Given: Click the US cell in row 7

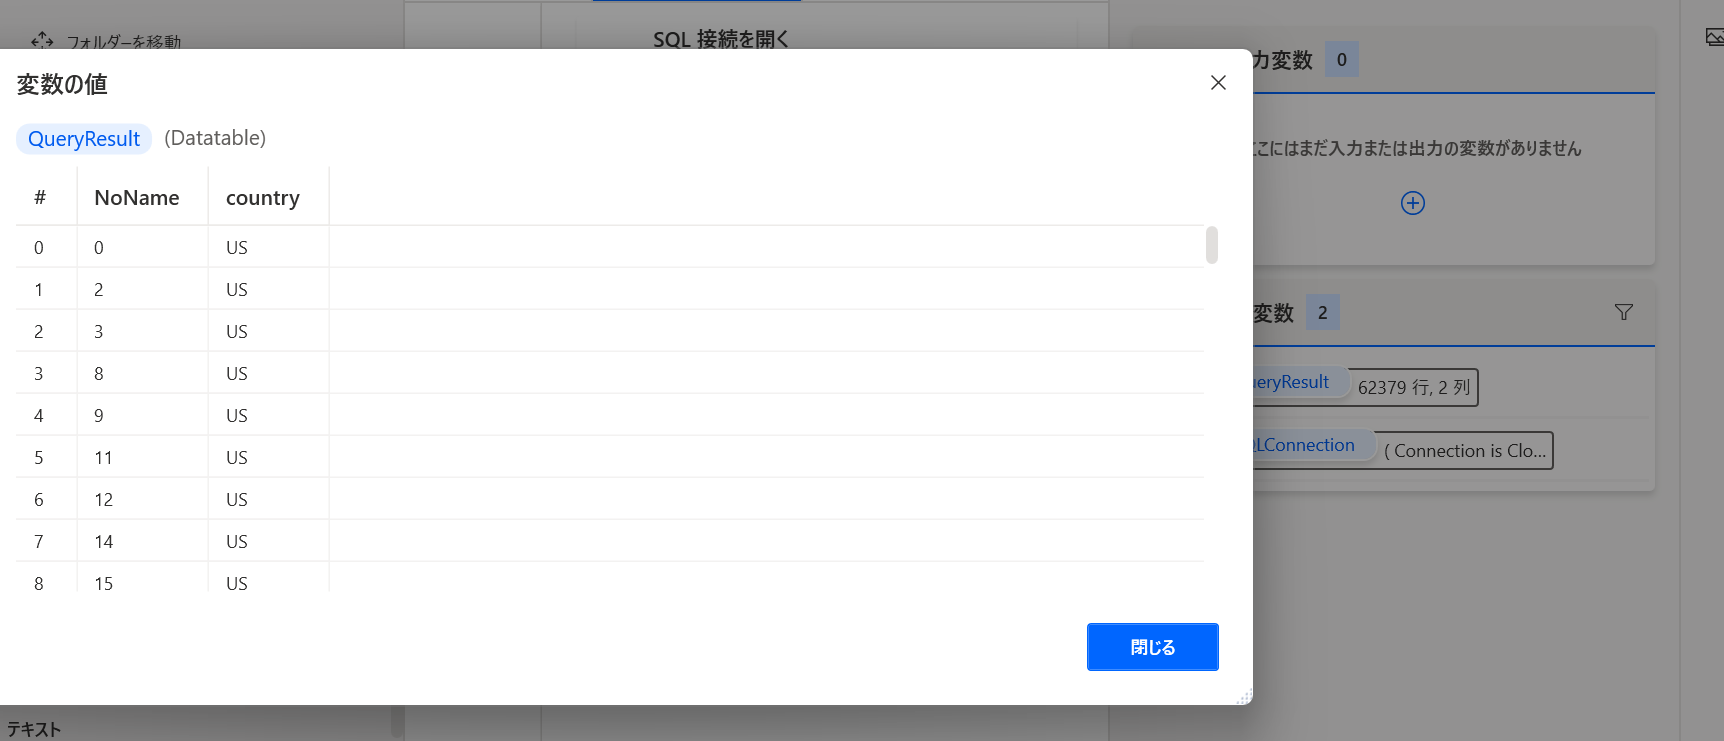Looking at the screenshot, I should click(268, 541).
